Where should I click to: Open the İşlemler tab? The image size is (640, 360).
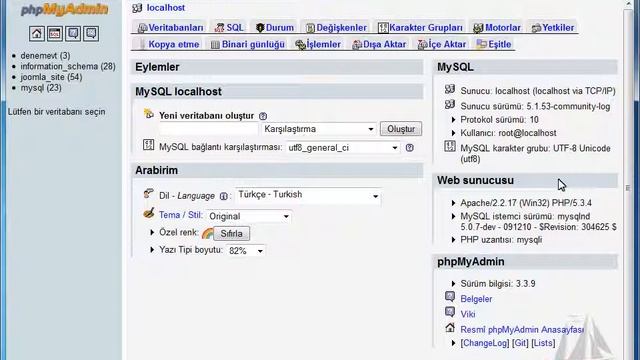pos(318,44)
